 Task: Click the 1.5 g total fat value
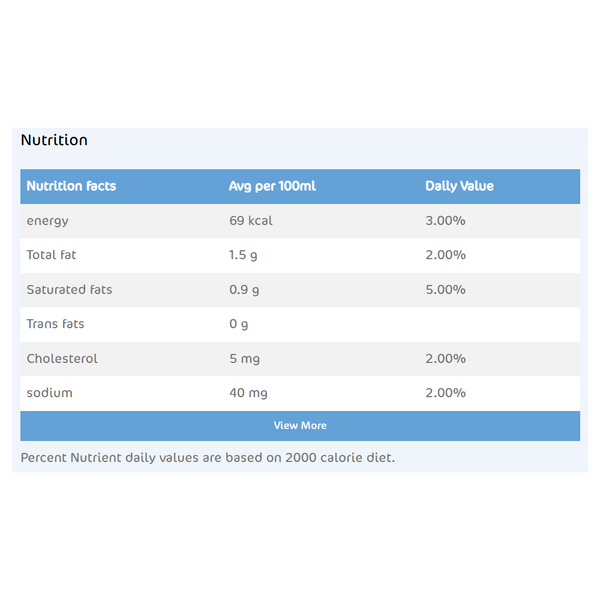pyautogui.click(x=243, y=255)
